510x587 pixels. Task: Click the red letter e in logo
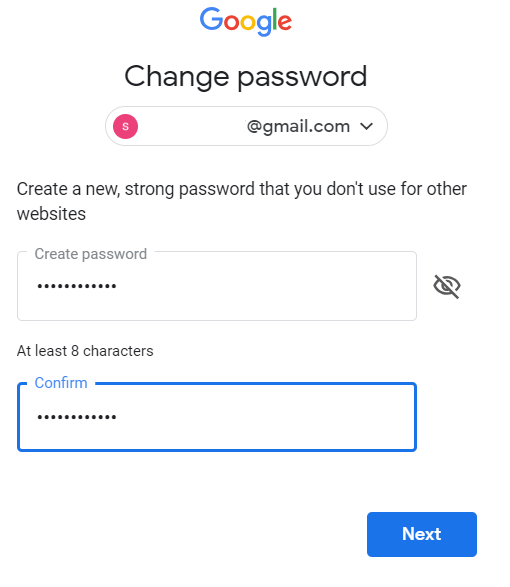[x=285, y=22]
